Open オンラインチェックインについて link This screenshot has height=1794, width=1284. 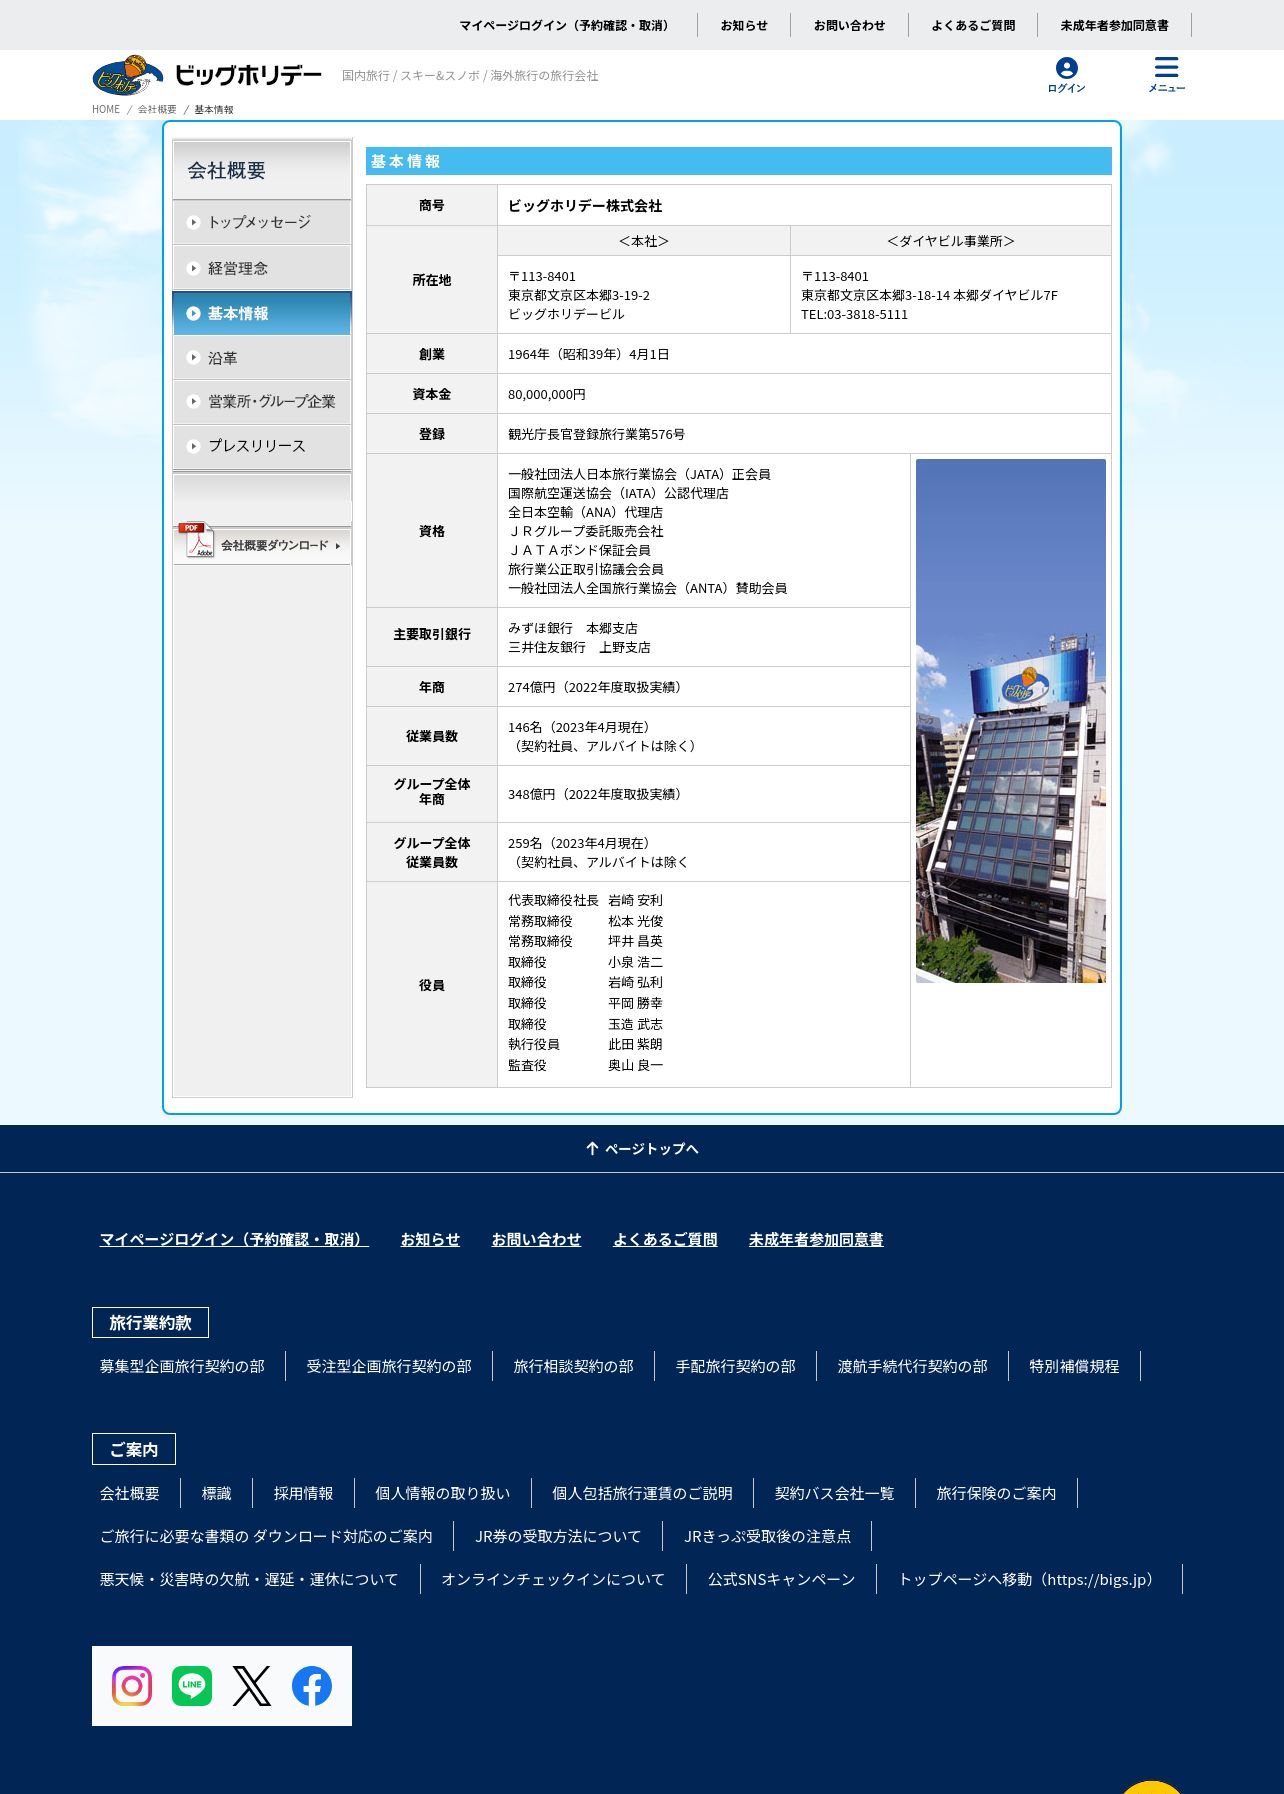553,1579
